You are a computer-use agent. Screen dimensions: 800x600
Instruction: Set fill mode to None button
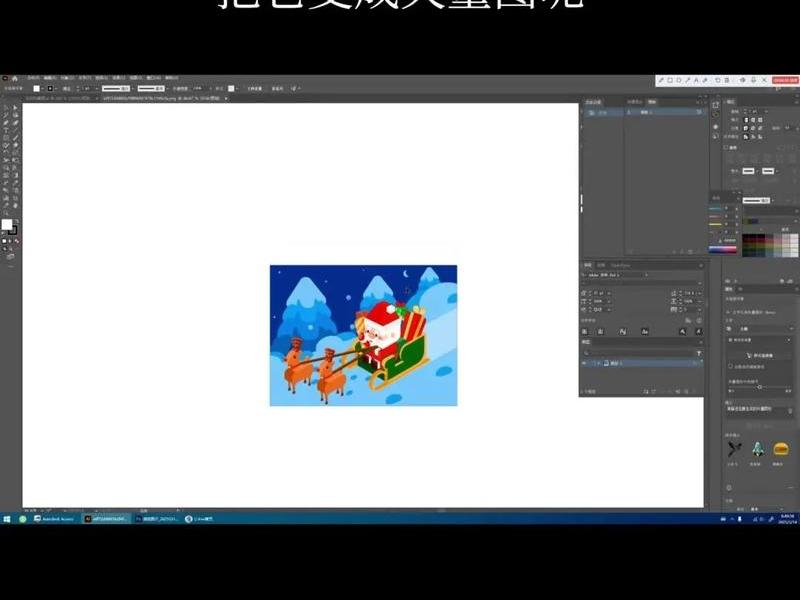click(x=16, y=241)
